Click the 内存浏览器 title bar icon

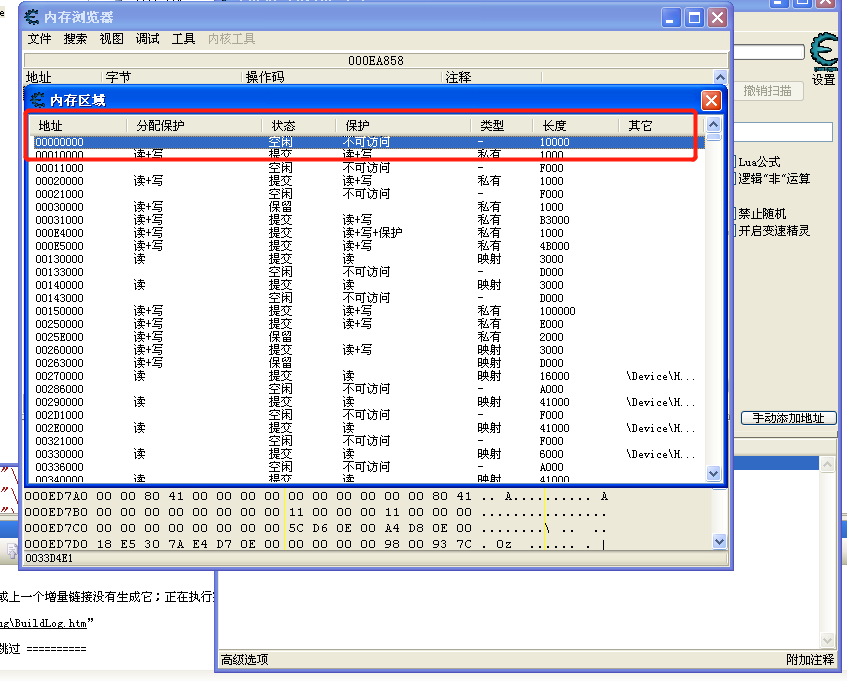pyautogui.click(x=32, y=17)
